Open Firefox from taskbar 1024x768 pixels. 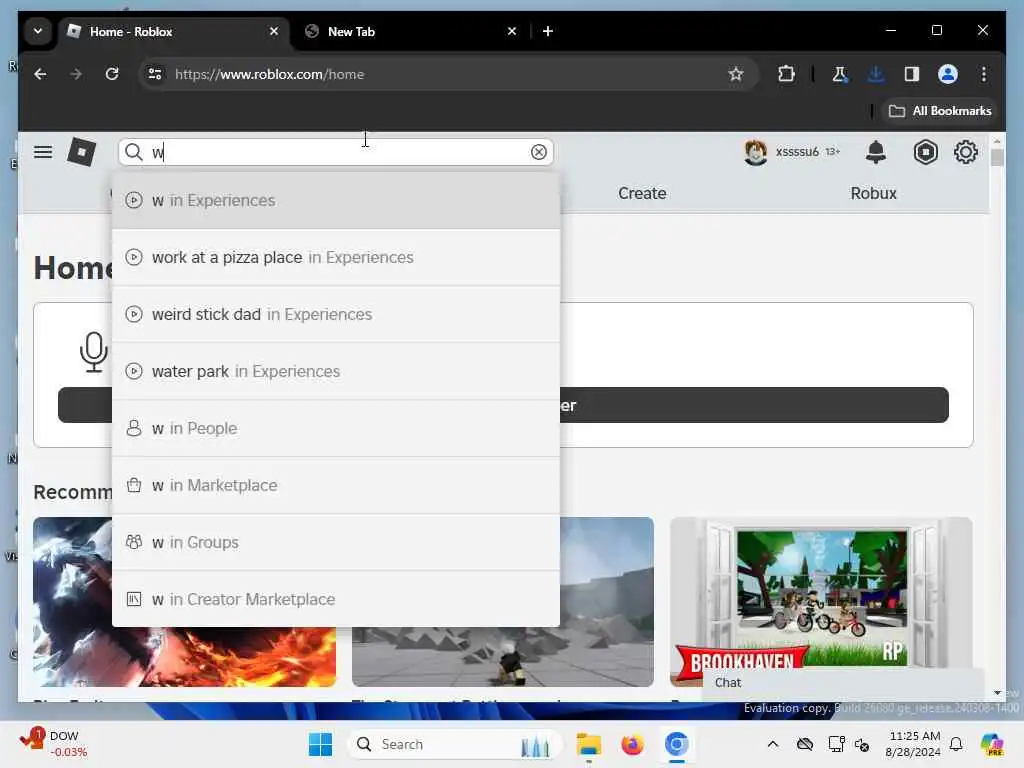coord(632,744)
